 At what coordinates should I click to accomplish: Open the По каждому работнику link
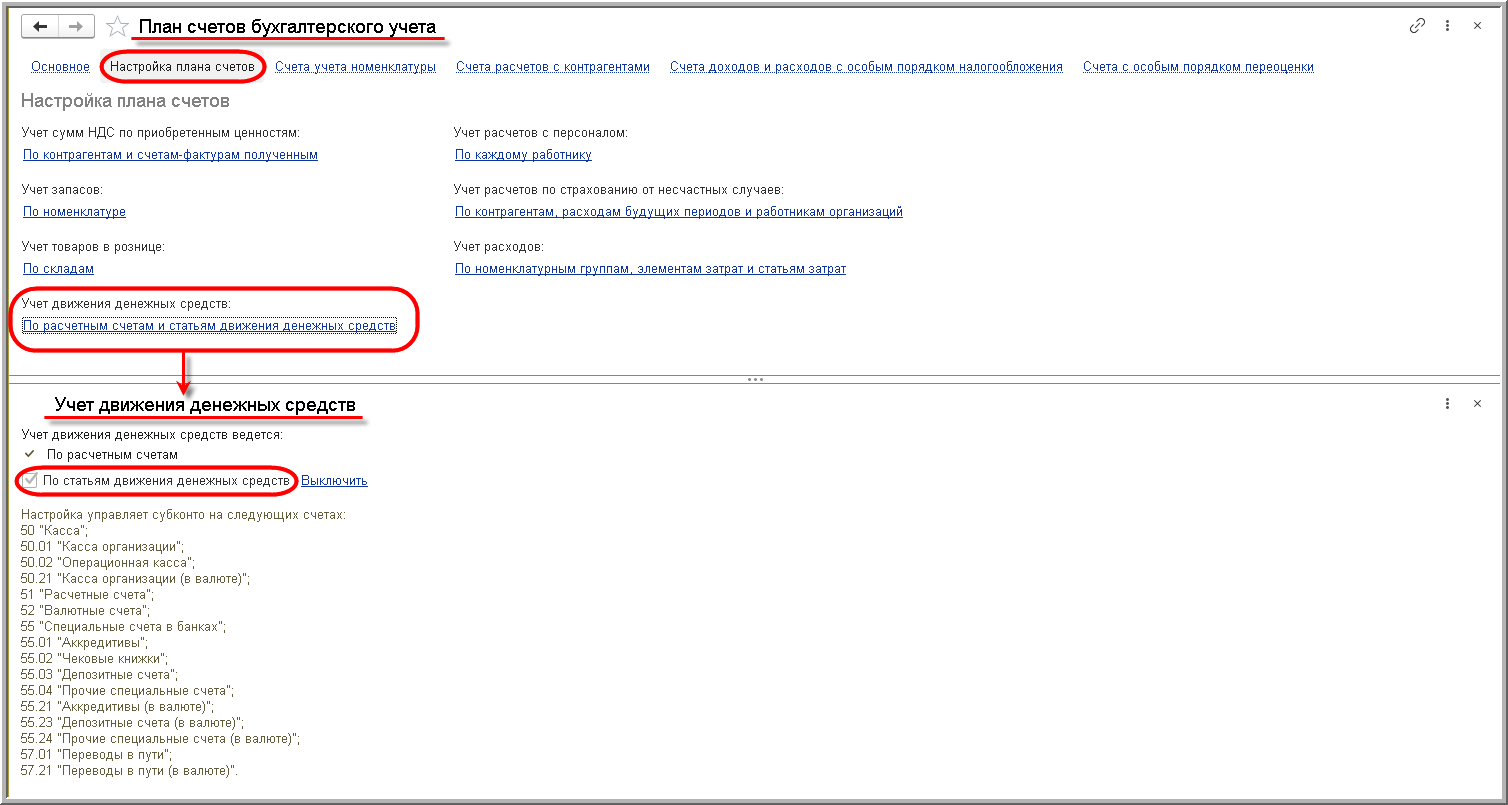pyautogui.click(x=523, y=155)
